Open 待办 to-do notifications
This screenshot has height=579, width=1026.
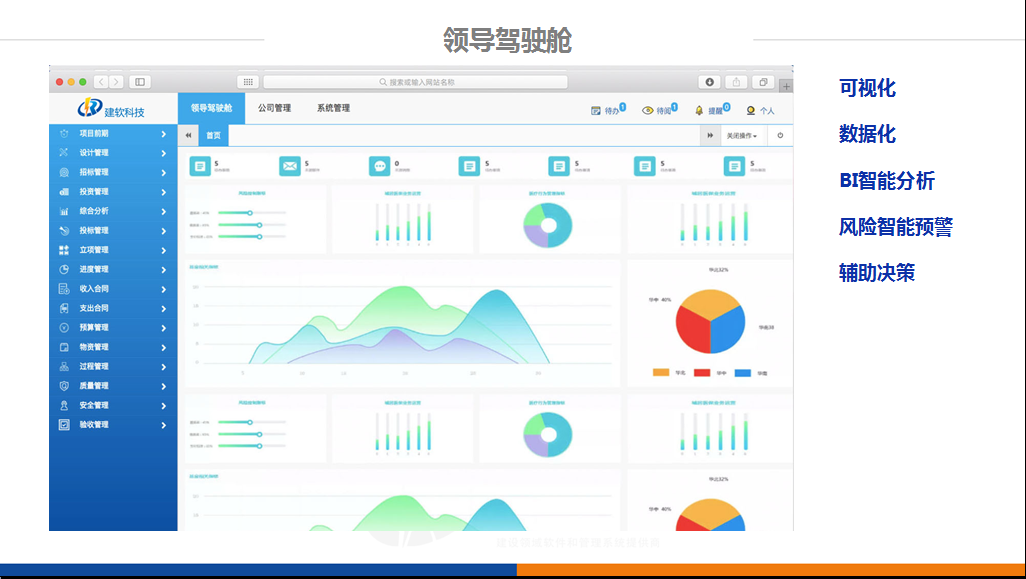click(608, 110)
